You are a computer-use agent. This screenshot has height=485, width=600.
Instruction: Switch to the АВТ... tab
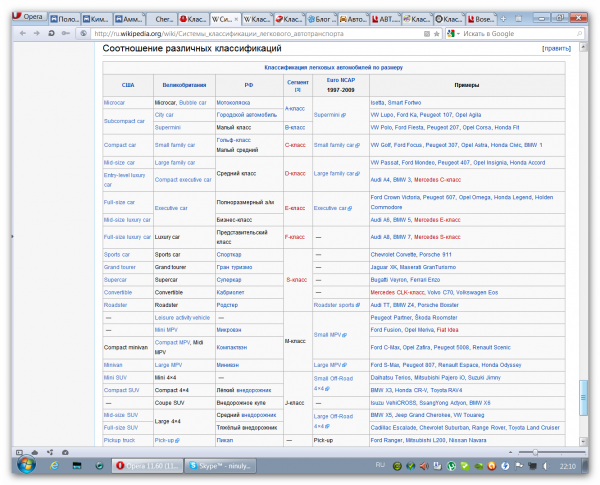386,19
